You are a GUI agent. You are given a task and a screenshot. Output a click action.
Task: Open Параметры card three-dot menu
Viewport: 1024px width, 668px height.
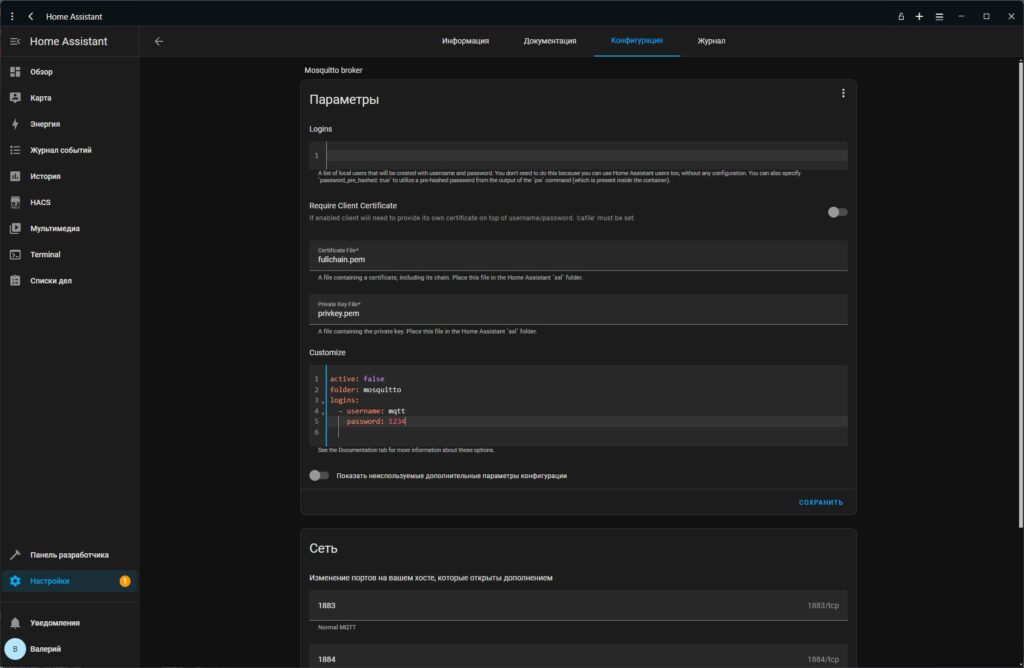point(843,93)
